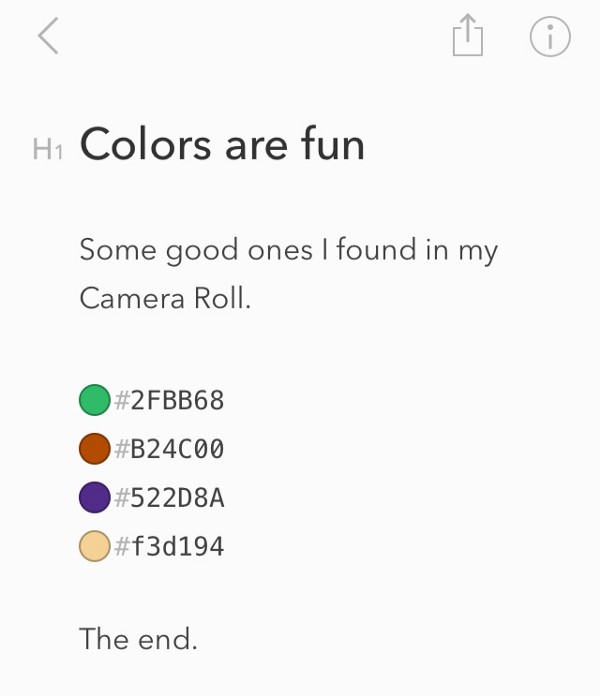Tap the #522D8A hex code text
600x696 pixels.
click(x=169, y=497)
